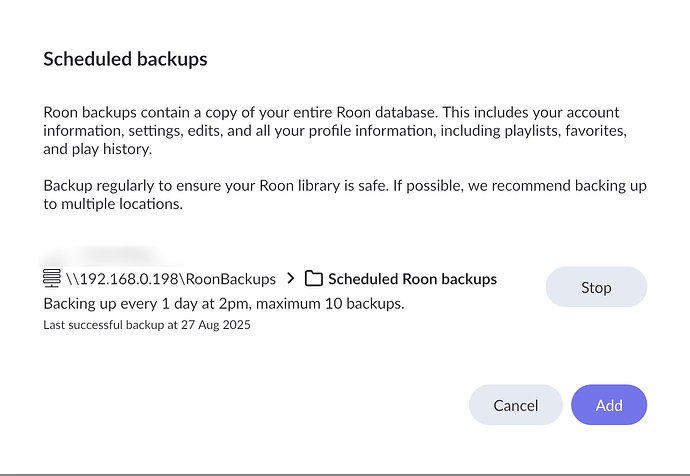Click the blurred device name above the path
The image size is (690, 476).
[100, 256]
